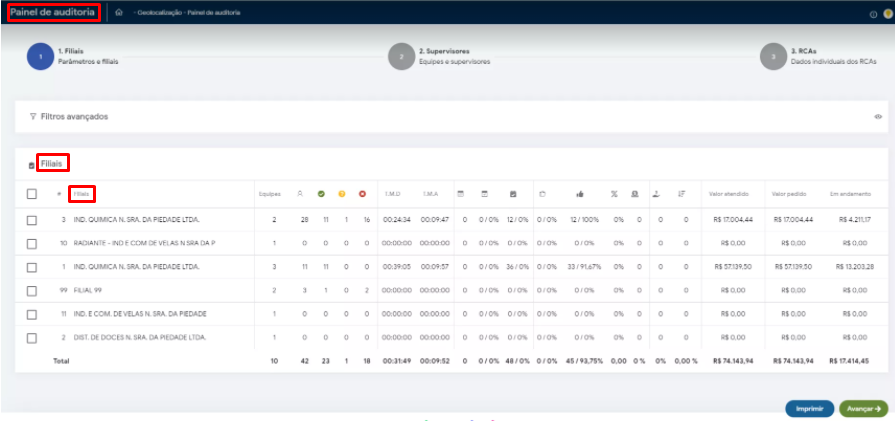Select checkbox for DIST. DE DOCES row
Viewport: 895px width, 421px height.
click(x=32, y=337)
